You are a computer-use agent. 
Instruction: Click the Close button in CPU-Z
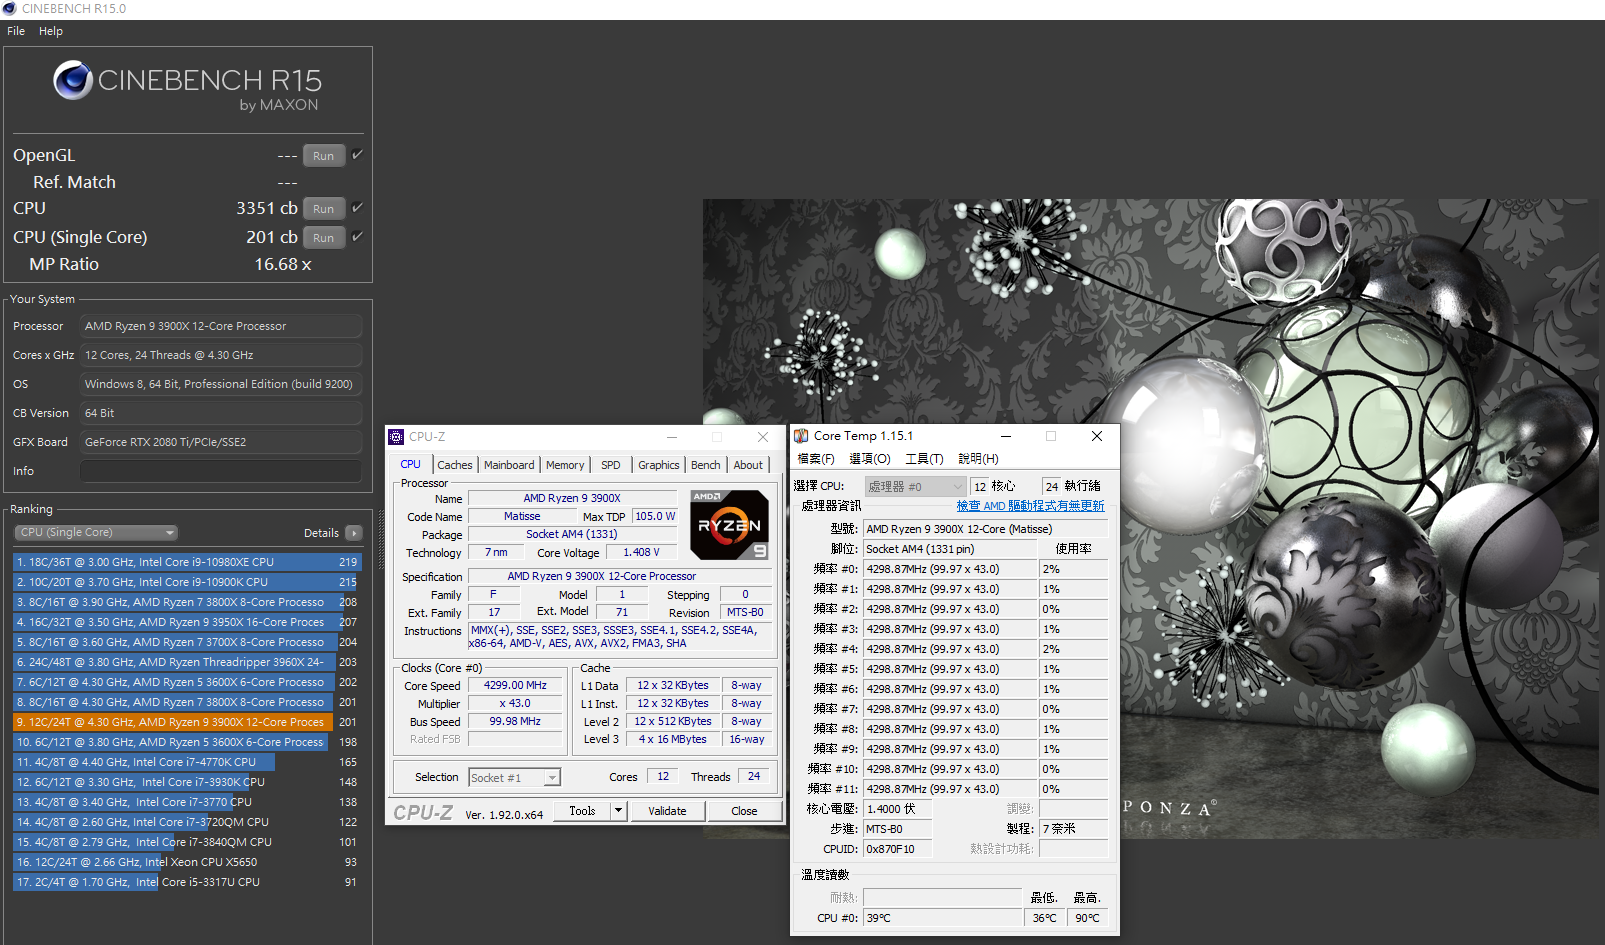click(x=744, y=811)
